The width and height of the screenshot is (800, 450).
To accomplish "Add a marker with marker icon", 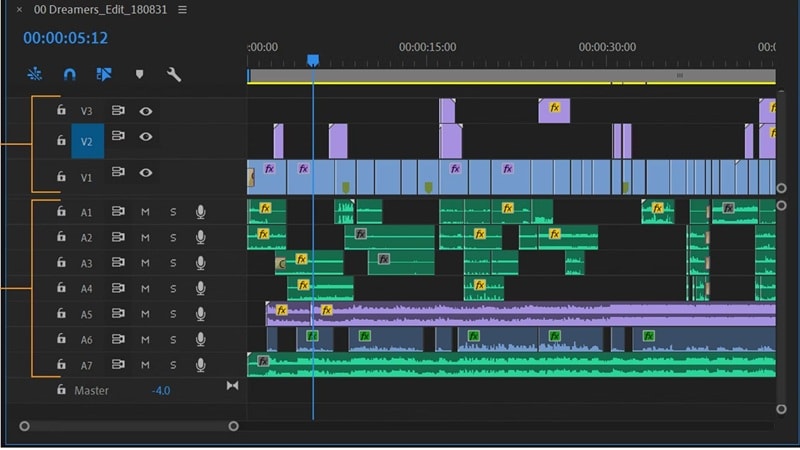I will 139,74.
